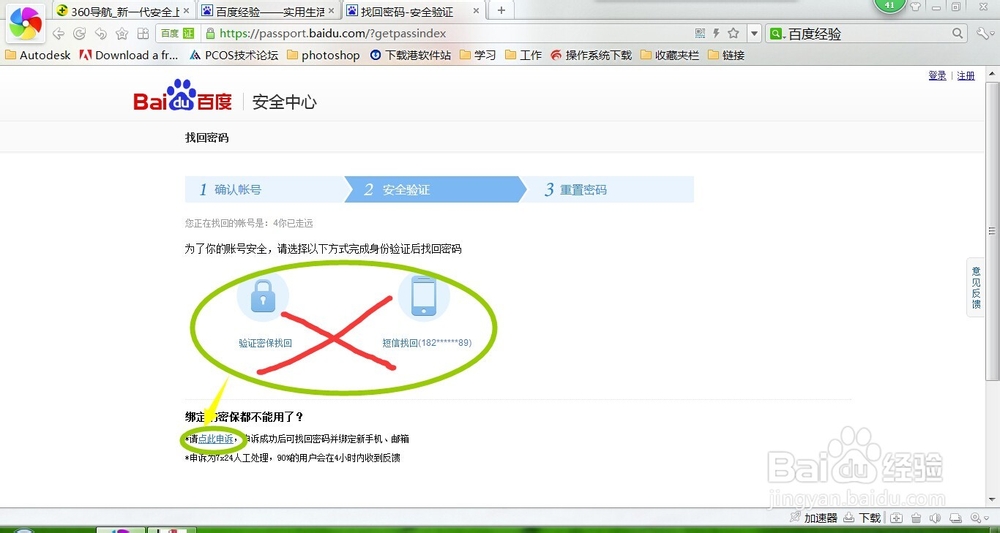Open the 加速器 accelerator in the status bar
1000x533 pixels.
(812, 518)
